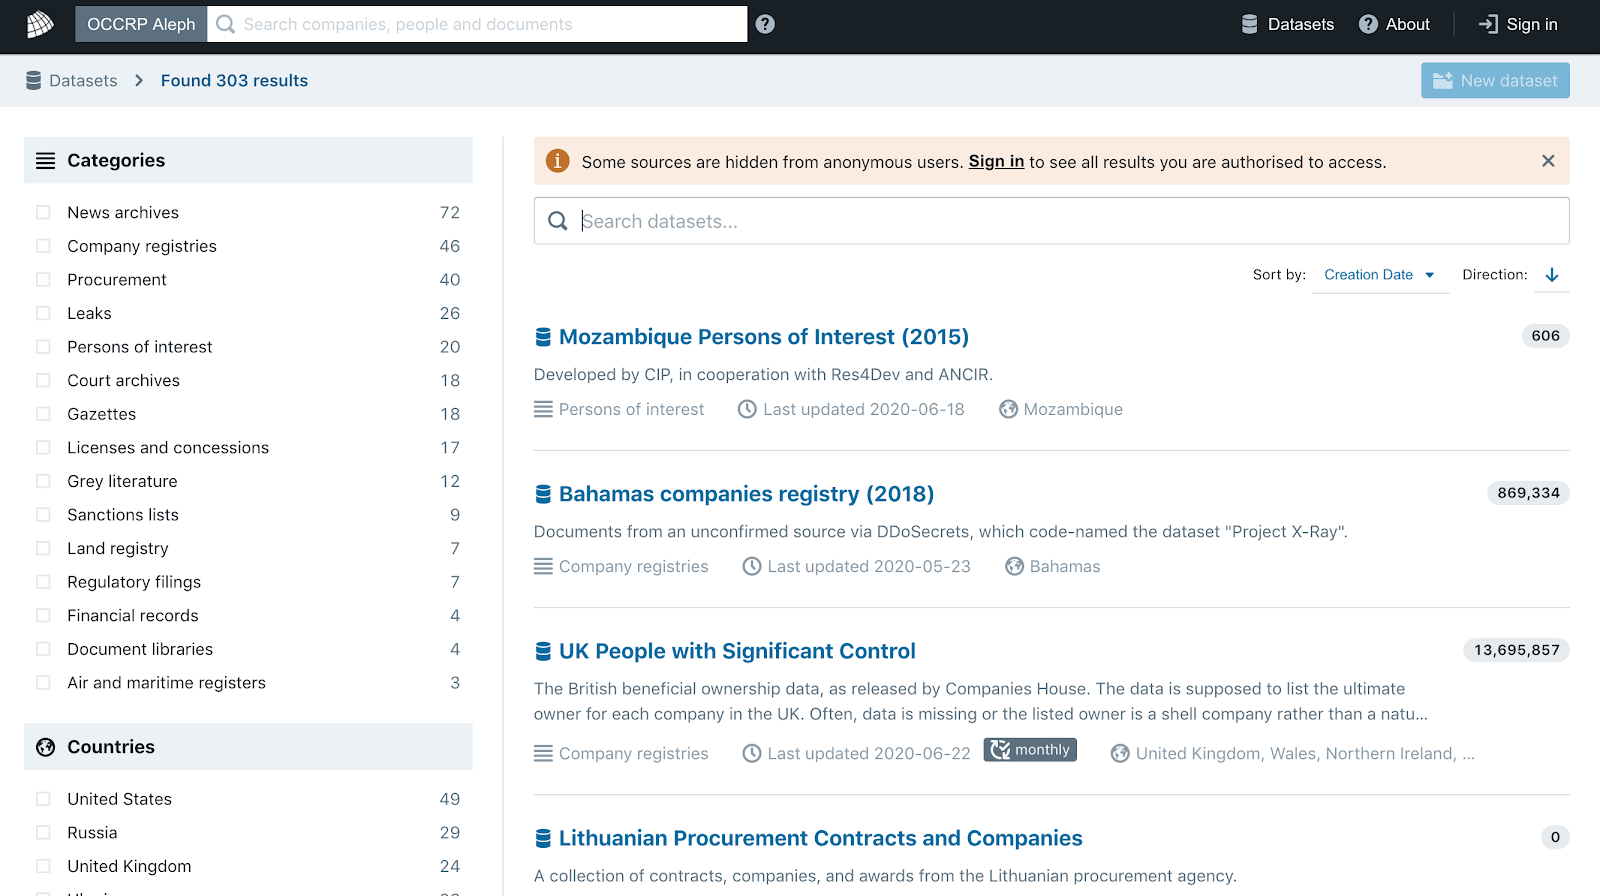1600x896 pixels.
Task: Click the Sign in link in the notice
Action: coord(996,161)
